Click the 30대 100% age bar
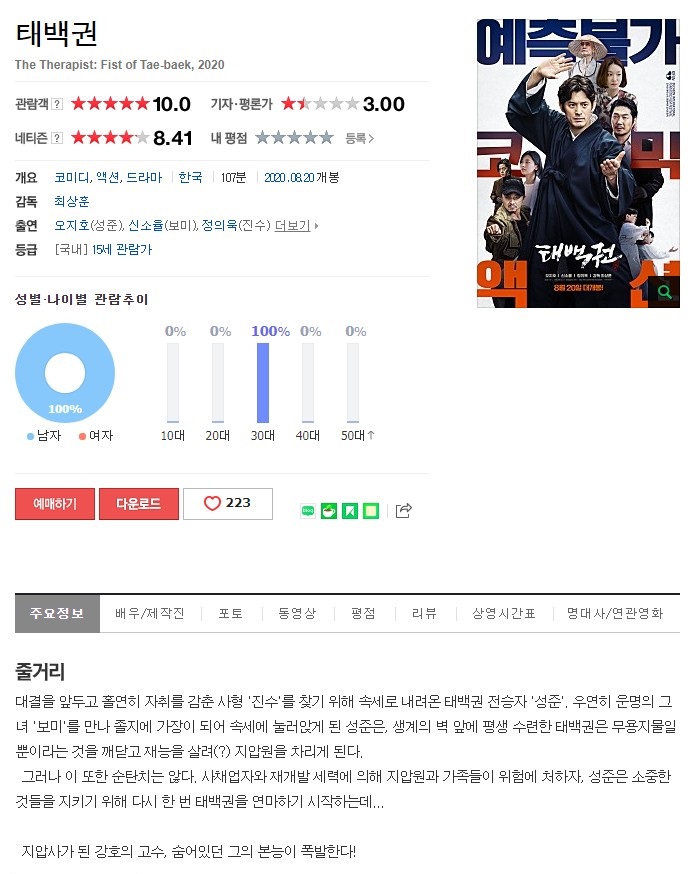 pyautogui.click(x=263, y=382)
